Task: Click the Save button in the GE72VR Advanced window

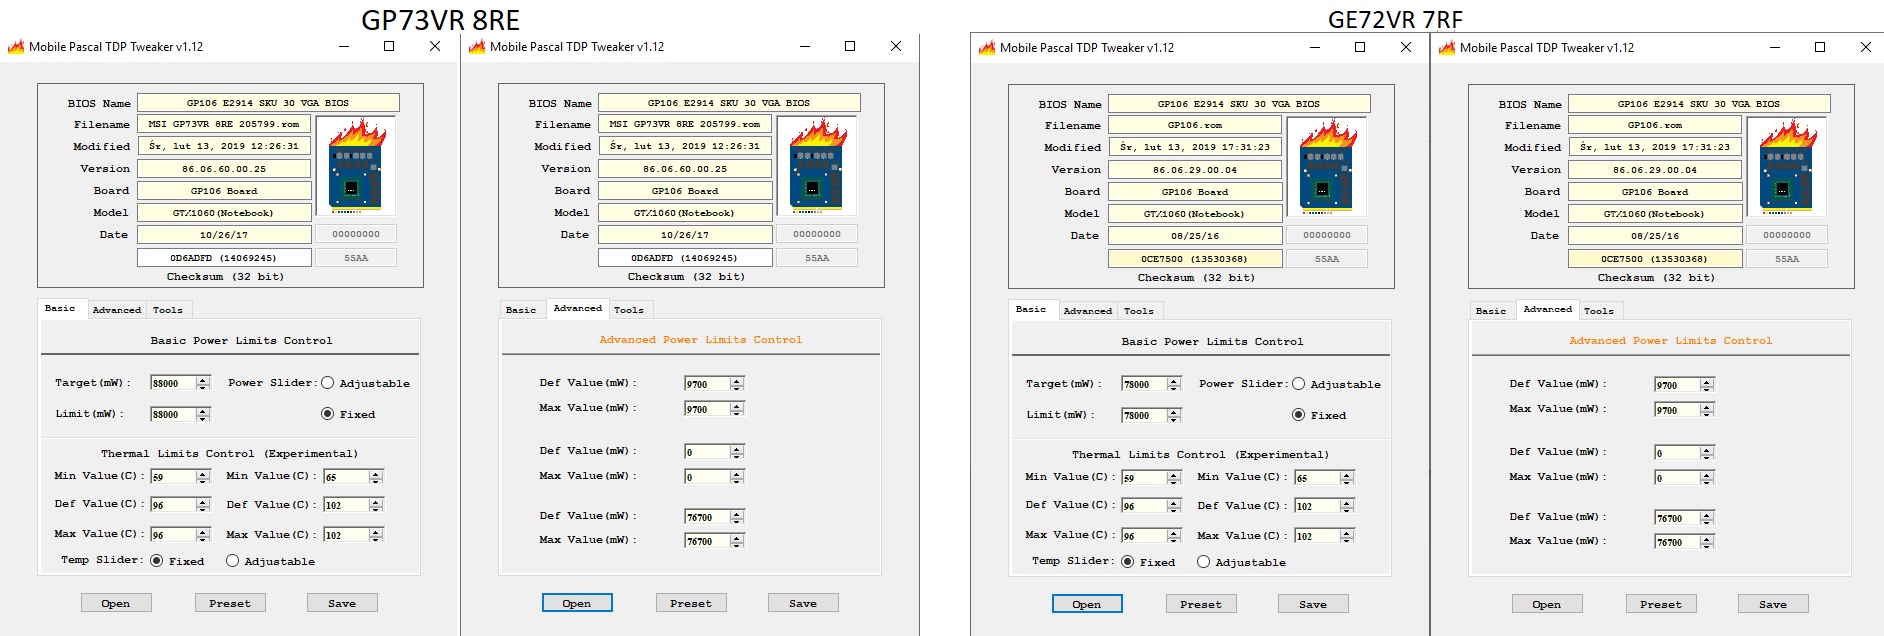Action: [1773, 604]
